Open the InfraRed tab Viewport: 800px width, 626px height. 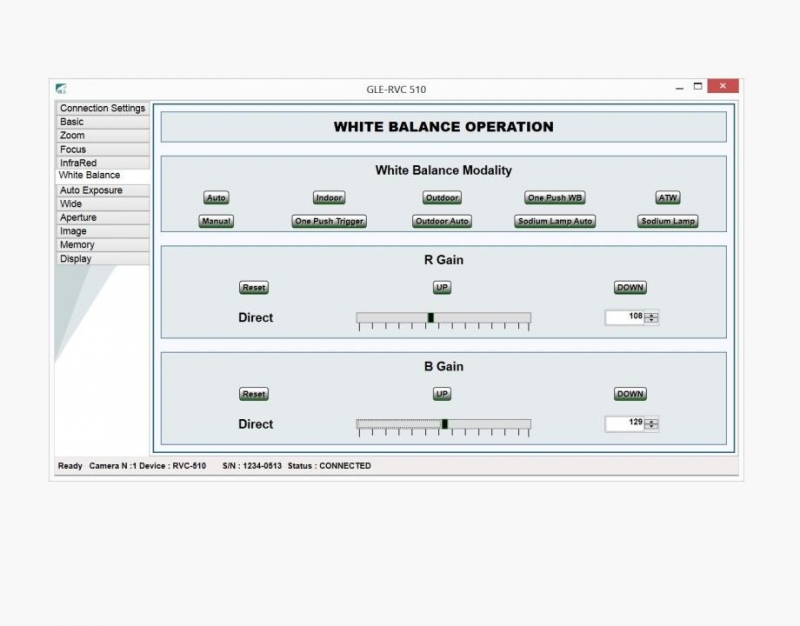click(x=78, y=163)
